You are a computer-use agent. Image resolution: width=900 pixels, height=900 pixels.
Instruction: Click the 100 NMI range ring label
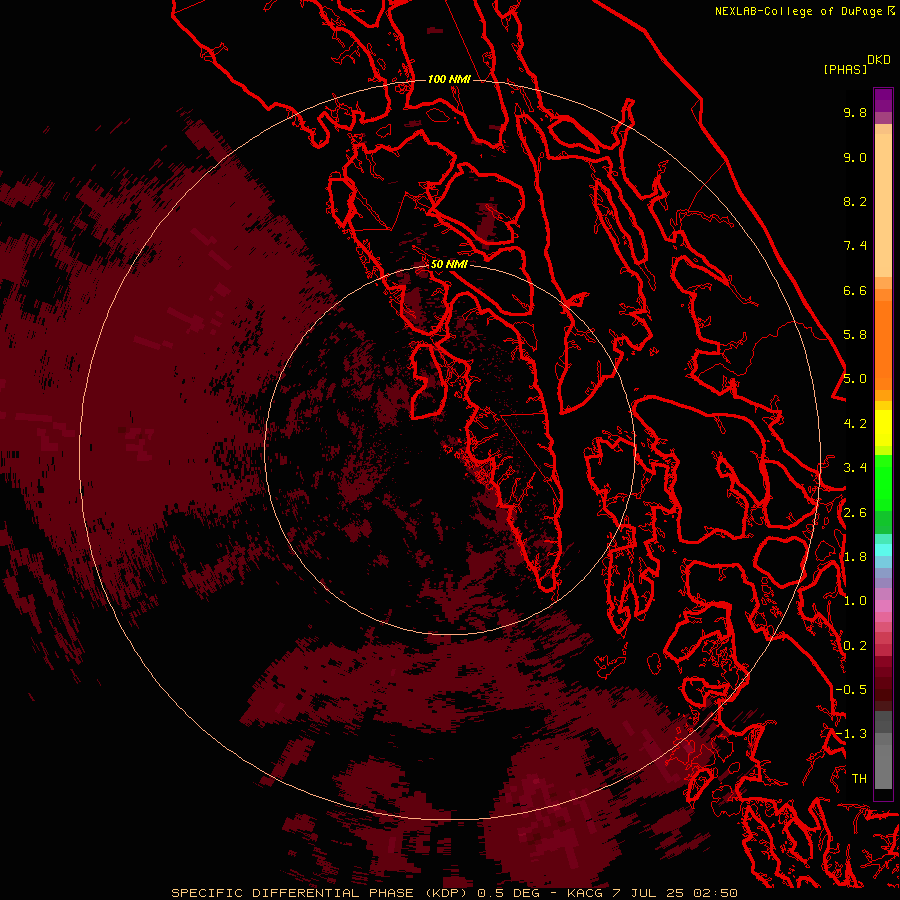(x=449, y=79)
